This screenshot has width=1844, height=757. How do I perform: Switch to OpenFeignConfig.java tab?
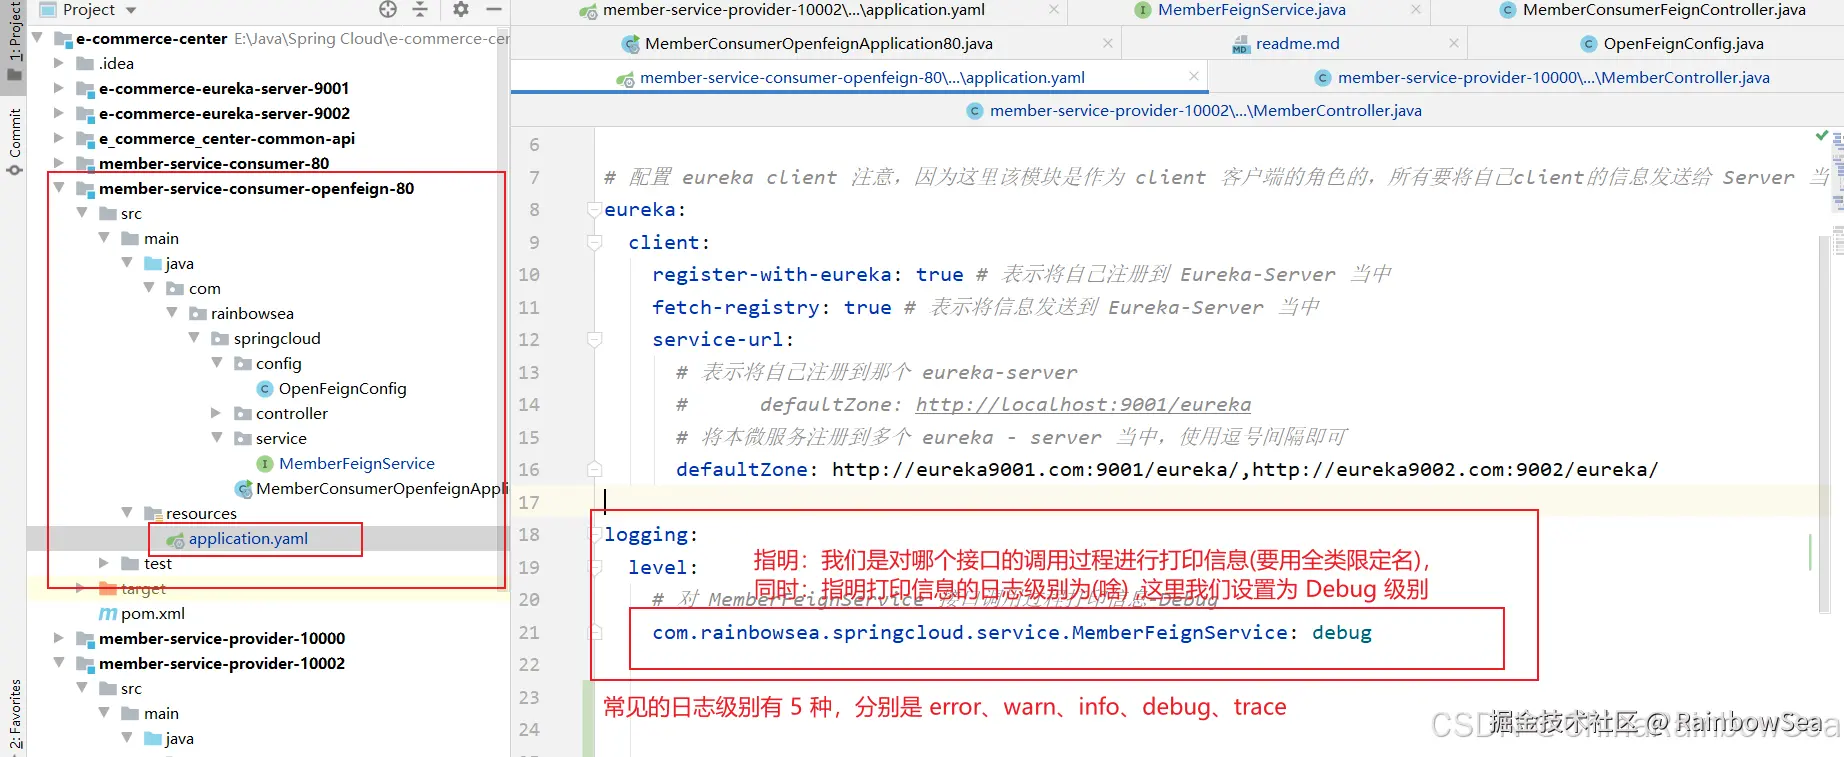click(1683, 44)
